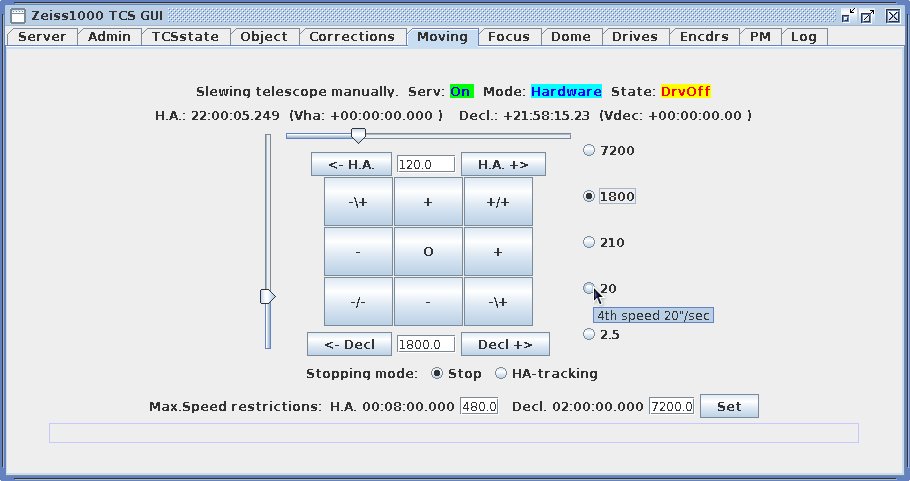Click the '-' button between '-\+' and '-/-'
Screen dimensions: 910x481
358,252
